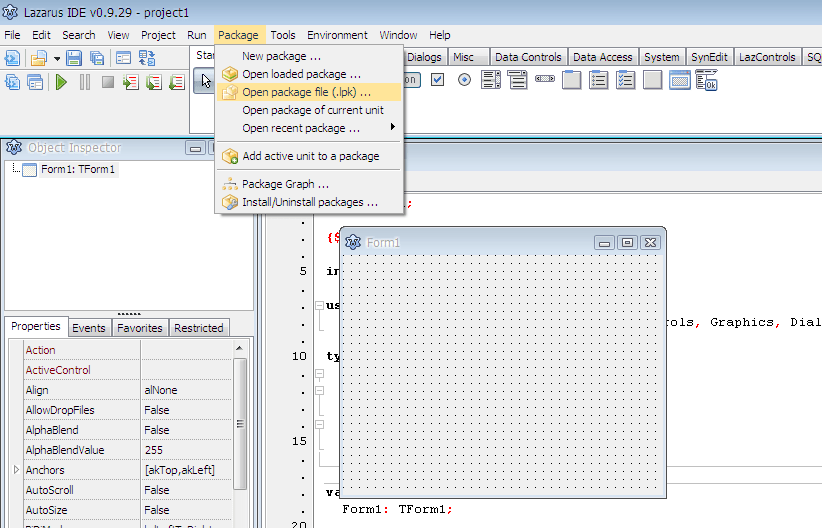822x528 pixels.
Task: Click the Step Over debug icon
Action: (154, 82)
